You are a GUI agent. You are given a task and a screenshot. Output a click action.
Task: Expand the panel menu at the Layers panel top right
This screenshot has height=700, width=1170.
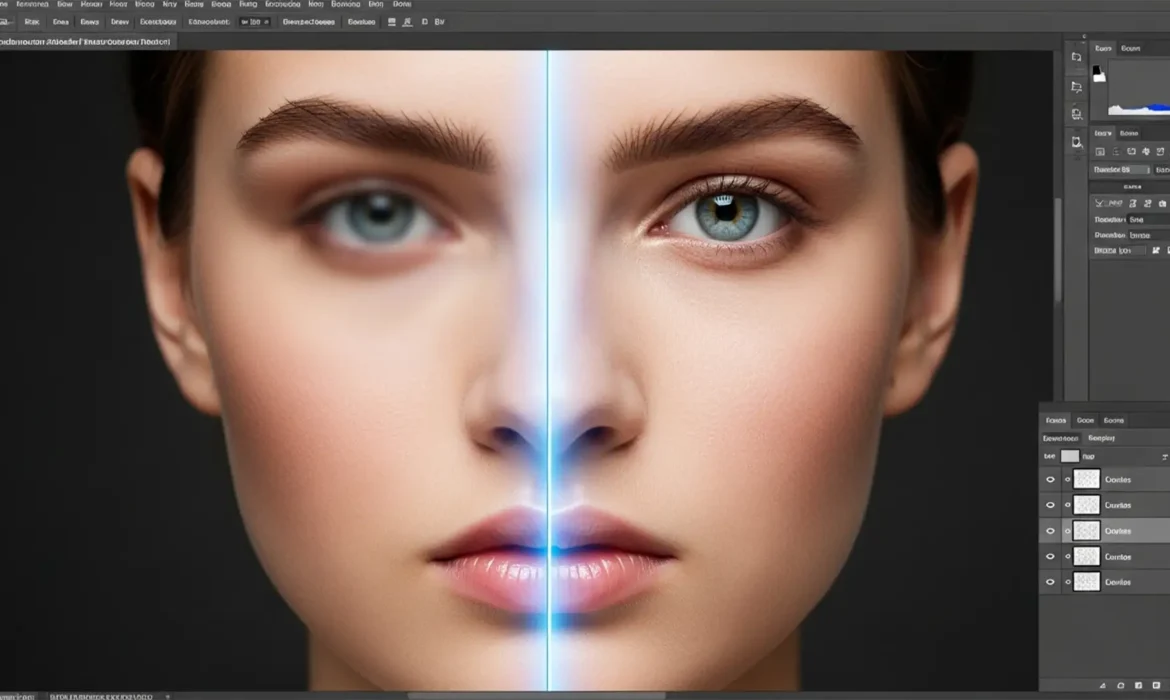(x=1165, y=457)
